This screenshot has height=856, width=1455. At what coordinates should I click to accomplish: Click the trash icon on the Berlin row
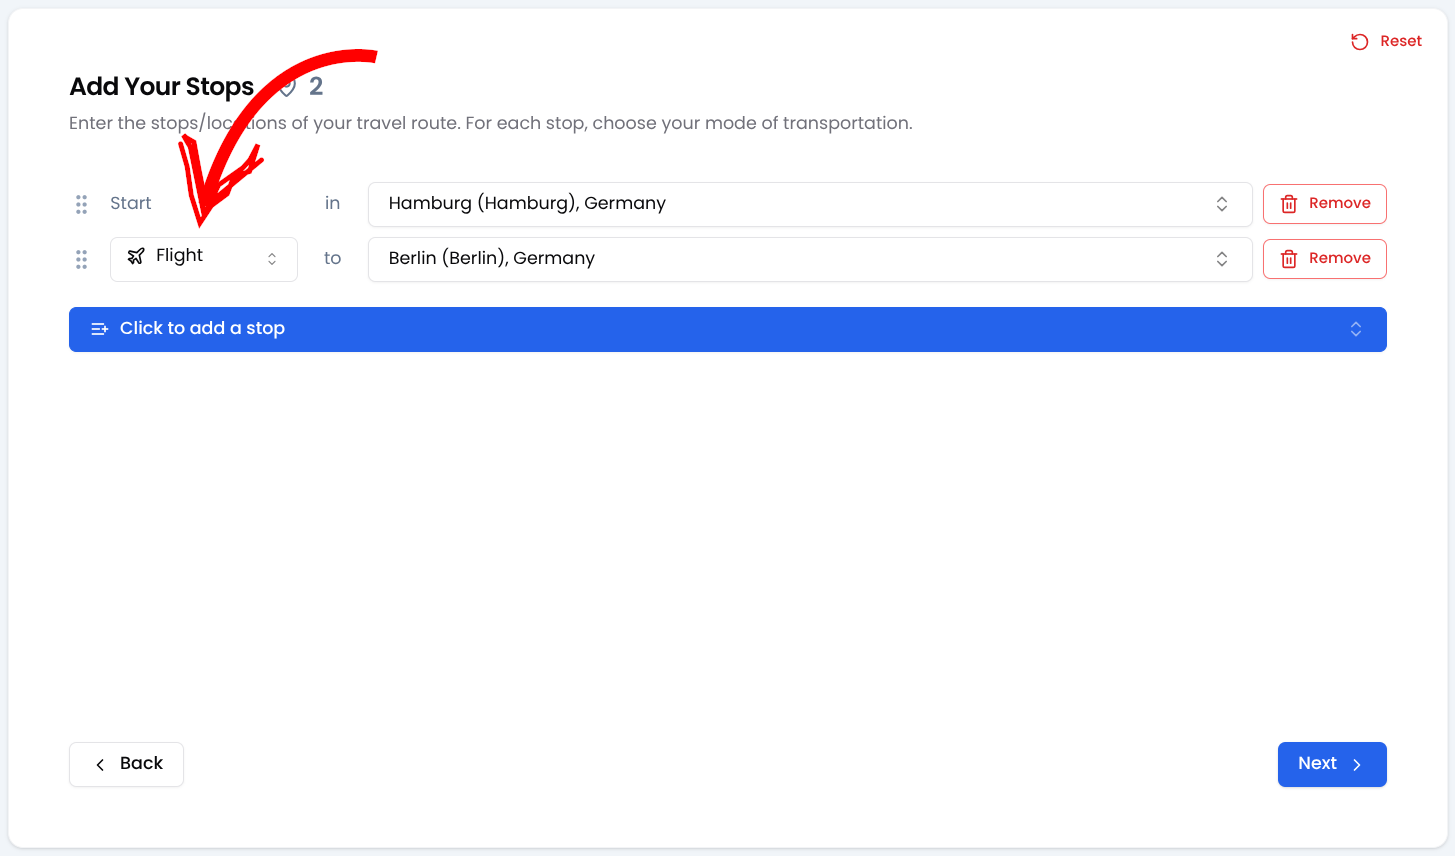coord(1289,259)
